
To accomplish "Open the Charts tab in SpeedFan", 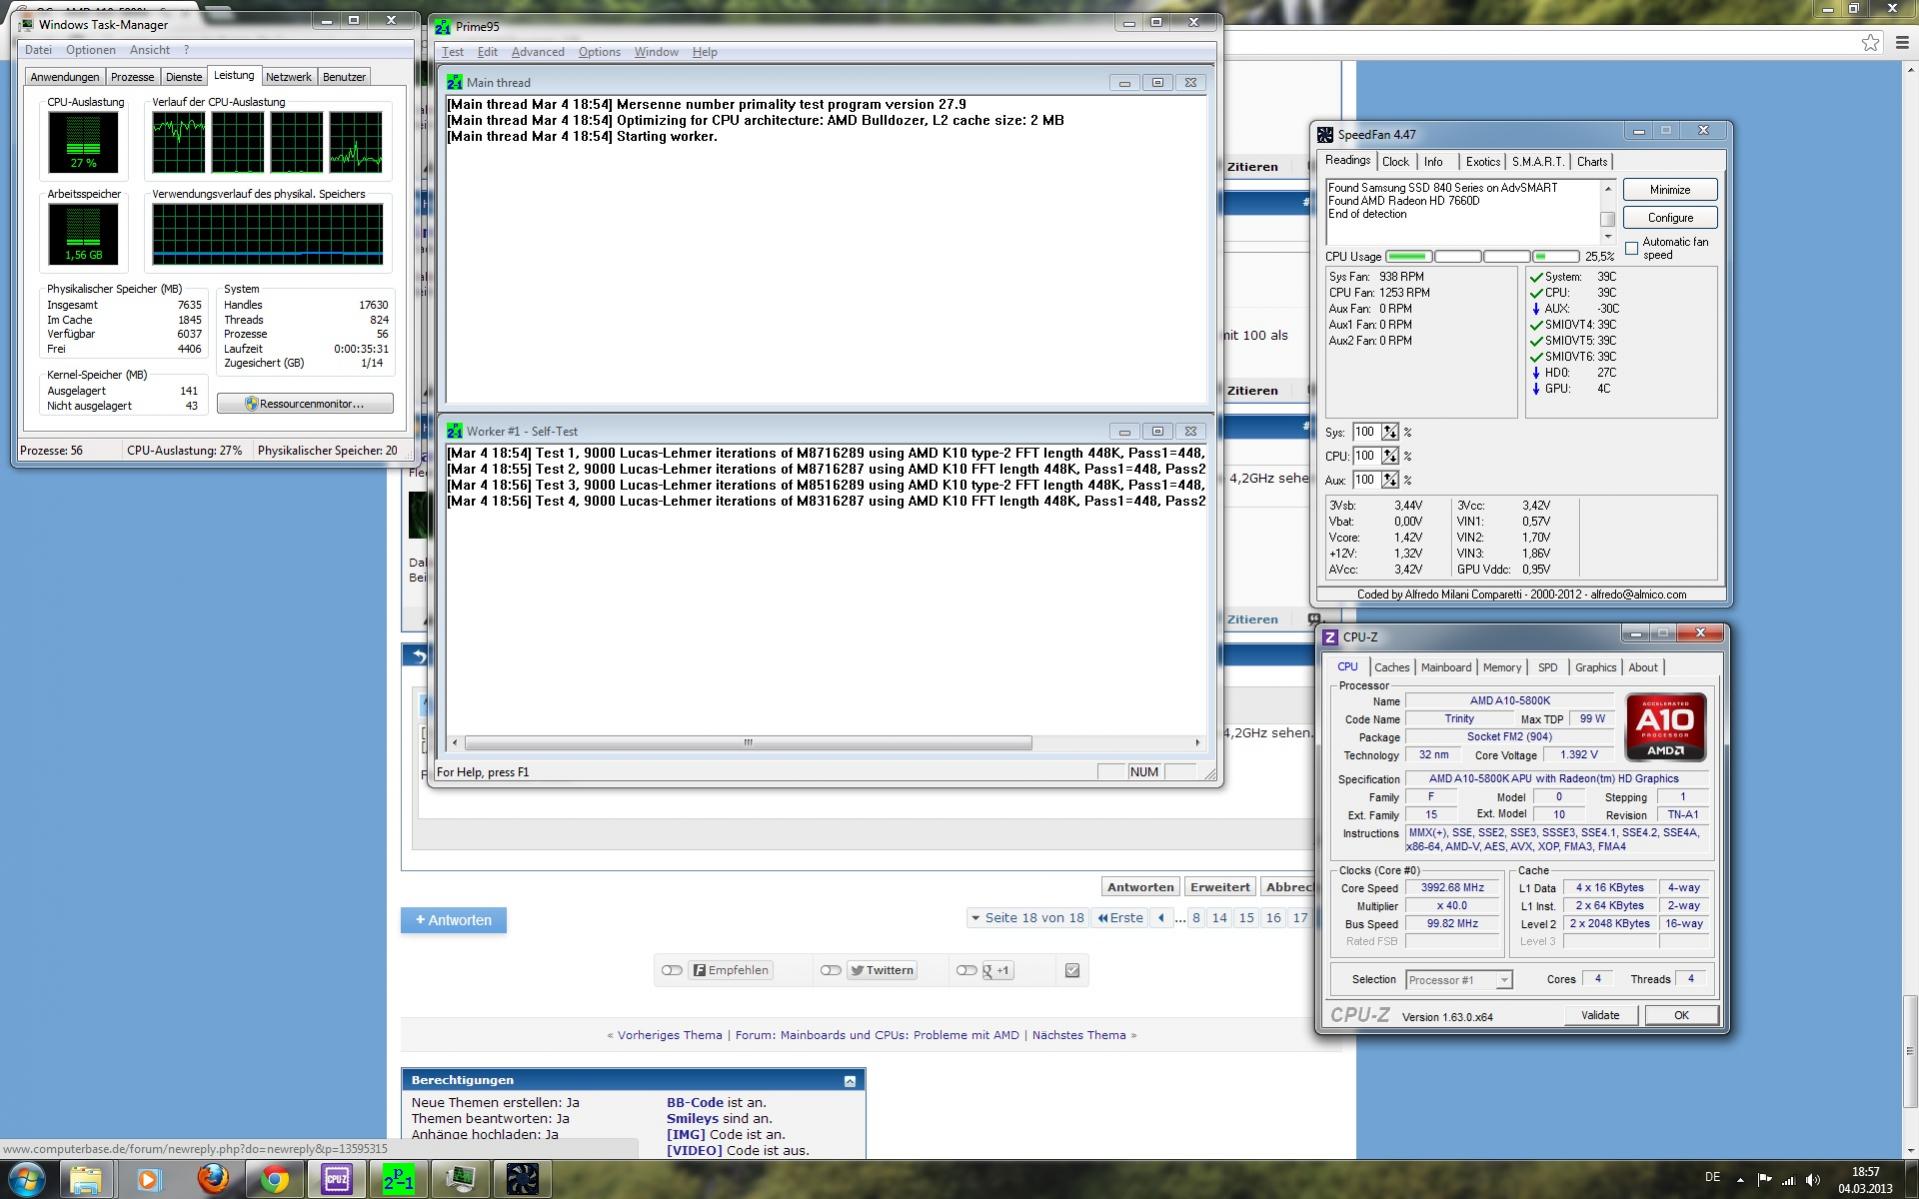I will tap(1592, 162).
